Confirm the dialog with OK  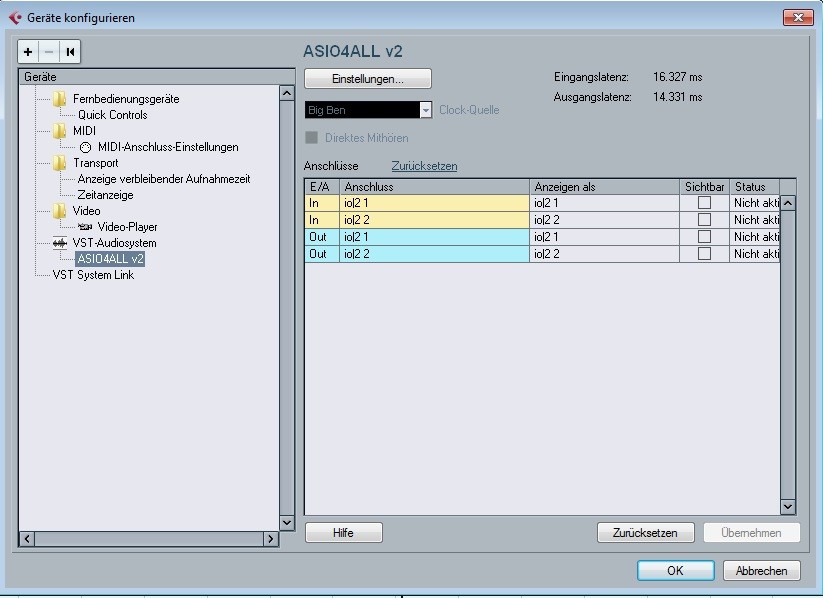pos(675,571)
